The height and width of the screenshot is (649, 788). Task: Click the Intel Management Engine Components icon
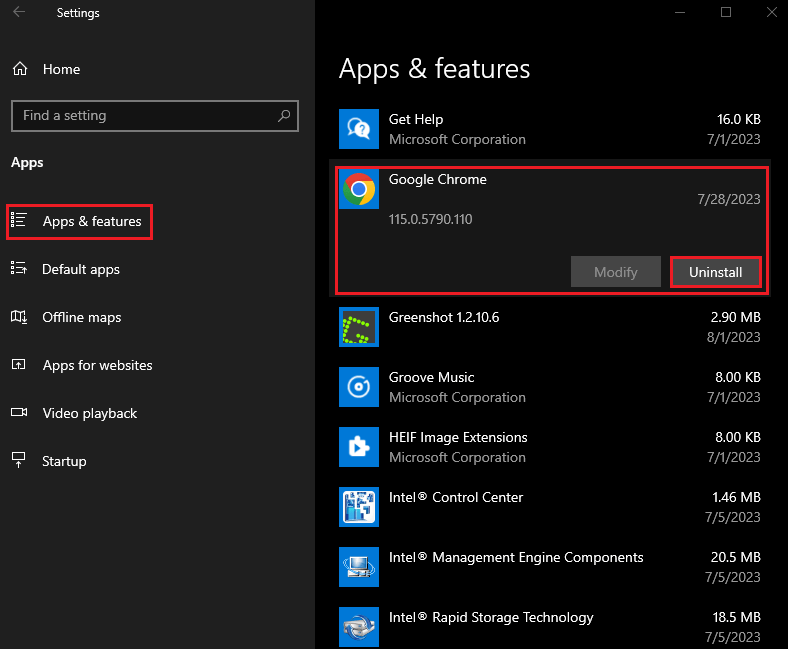click(x=359, y=567)
